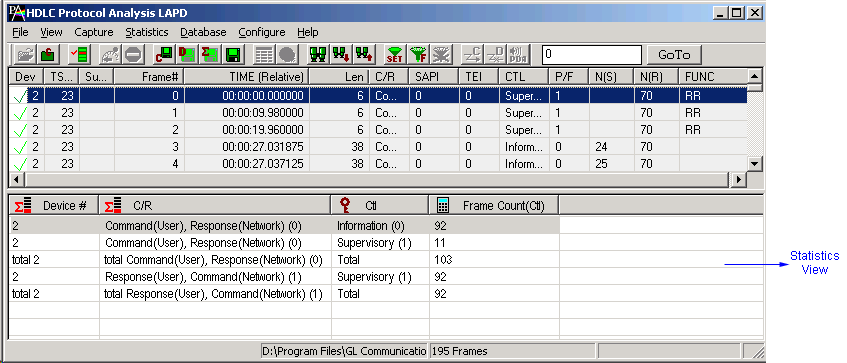Screen dimensions: 847x363
Task: Click the open file folder toolbar icon
Action: click(25, 55)
